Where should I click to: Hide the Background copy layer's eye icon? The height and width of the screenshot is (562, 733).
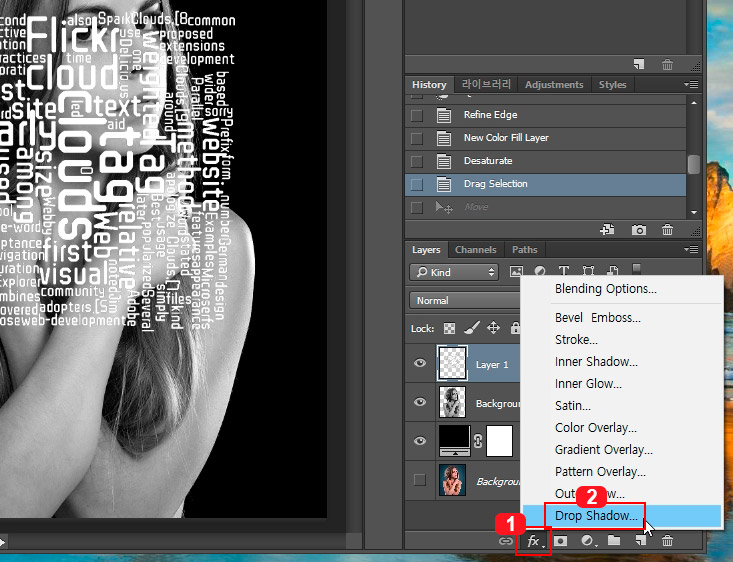coord(420,402)
